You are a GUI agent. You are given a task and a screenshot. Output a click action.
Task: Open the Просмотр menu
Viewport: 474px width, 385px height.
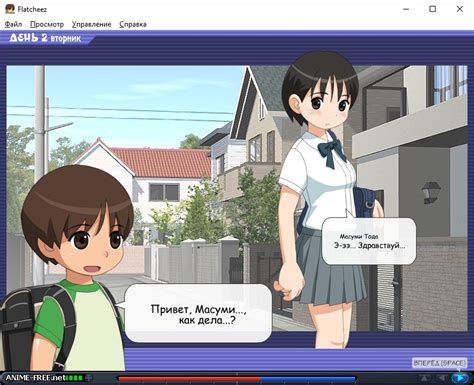(x=47, y=24)
